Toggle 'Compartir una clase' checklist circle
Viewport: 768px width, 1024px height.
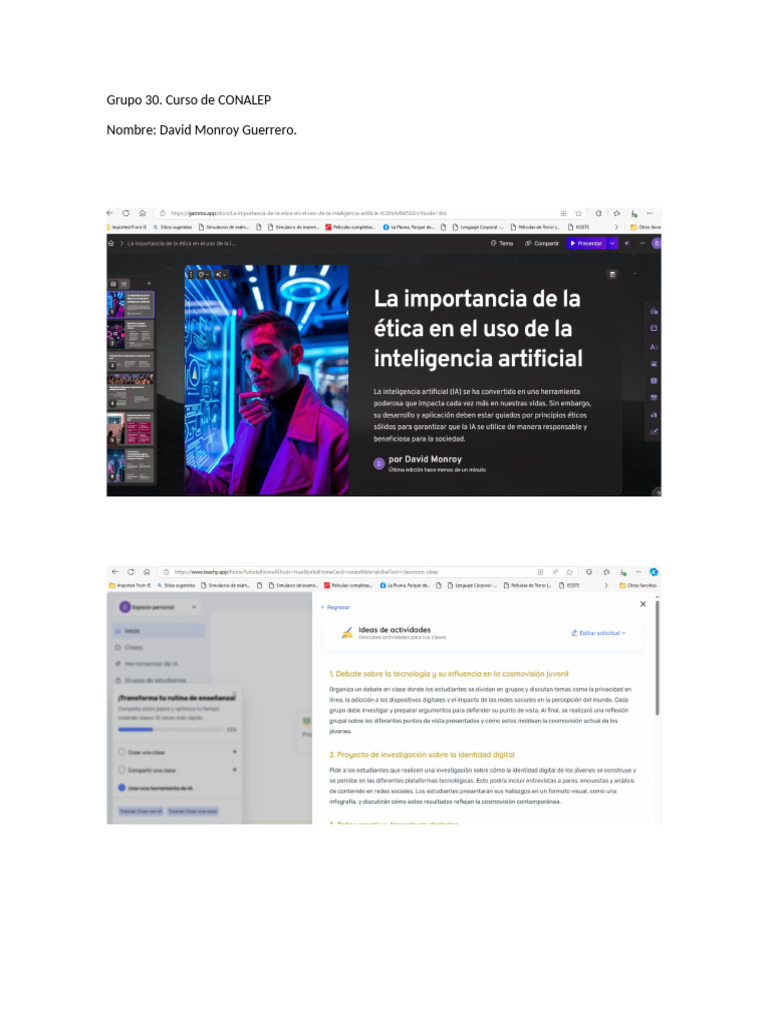tap(121, 769)
